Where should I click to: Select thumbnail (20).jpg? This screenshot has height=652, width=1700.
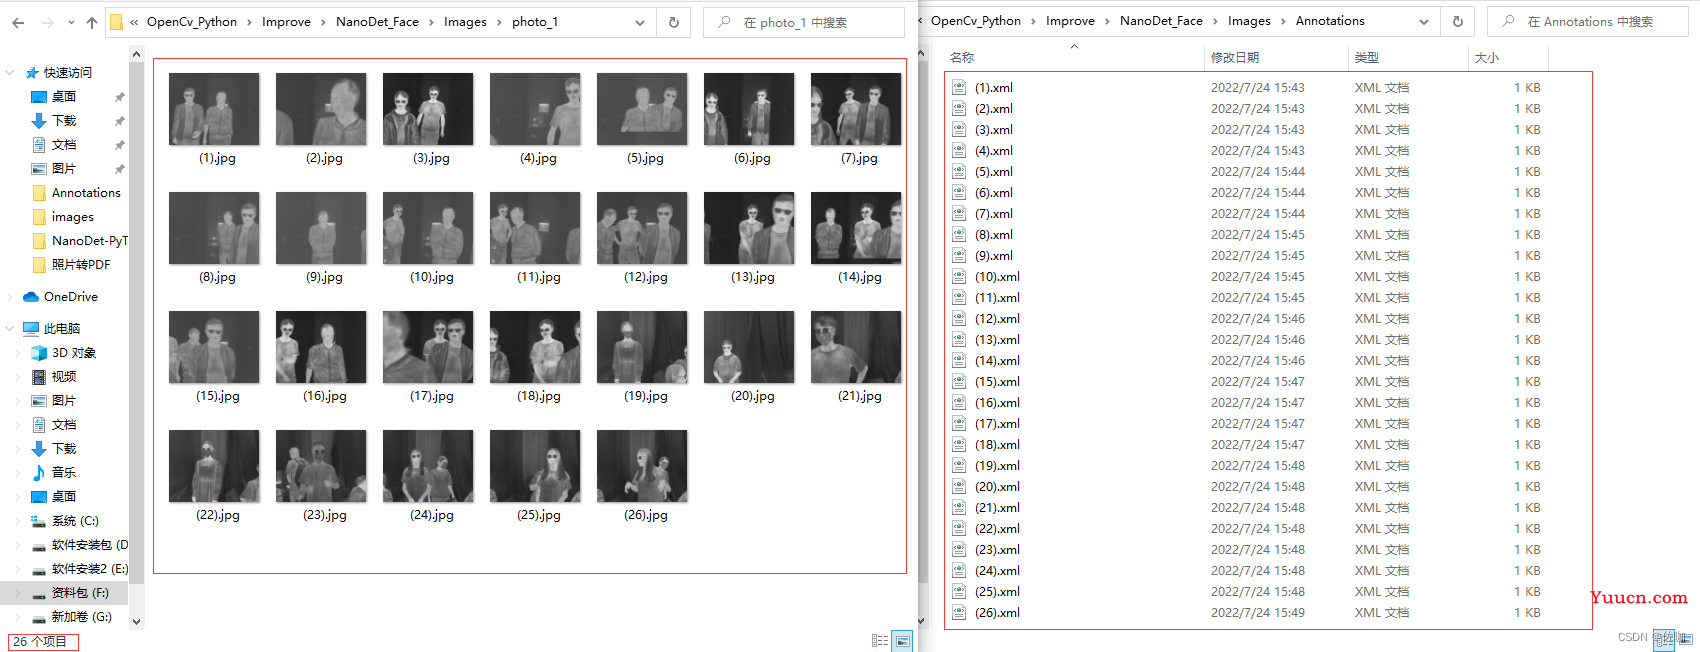coord(749,347)
